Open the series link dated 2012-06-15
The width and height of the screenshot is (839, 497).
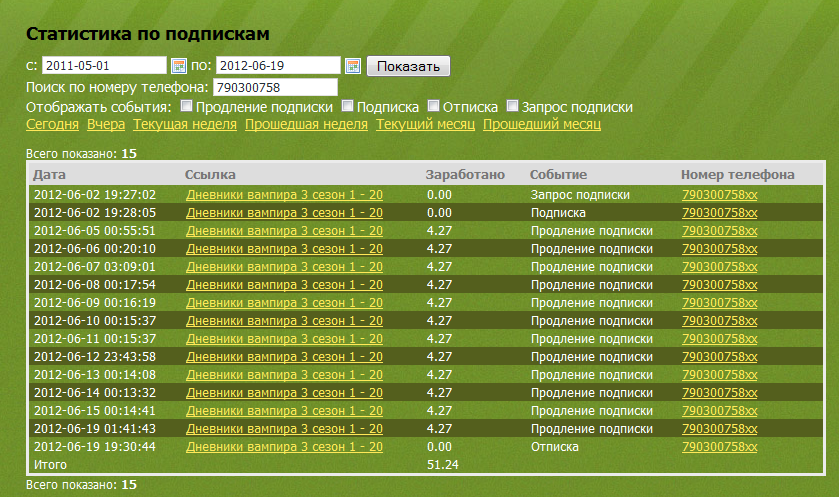tap(284, 410)
